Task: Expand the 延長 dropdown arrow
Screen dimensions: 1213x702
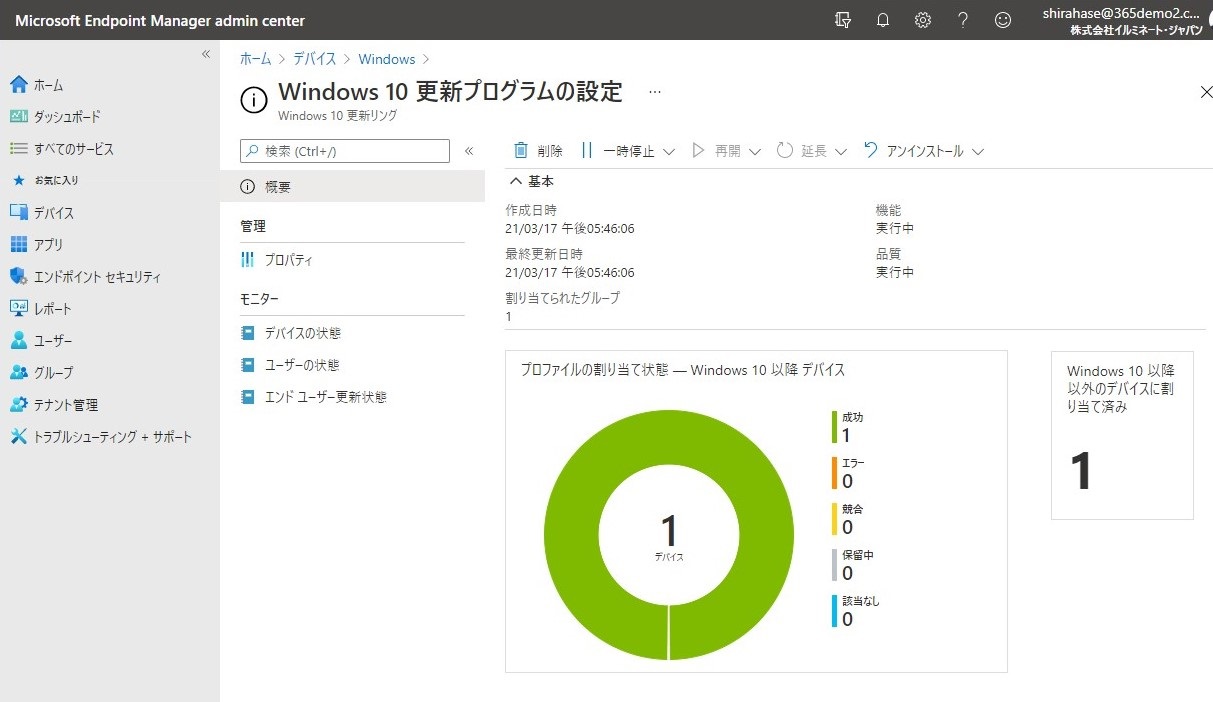Action: (841, 152)
